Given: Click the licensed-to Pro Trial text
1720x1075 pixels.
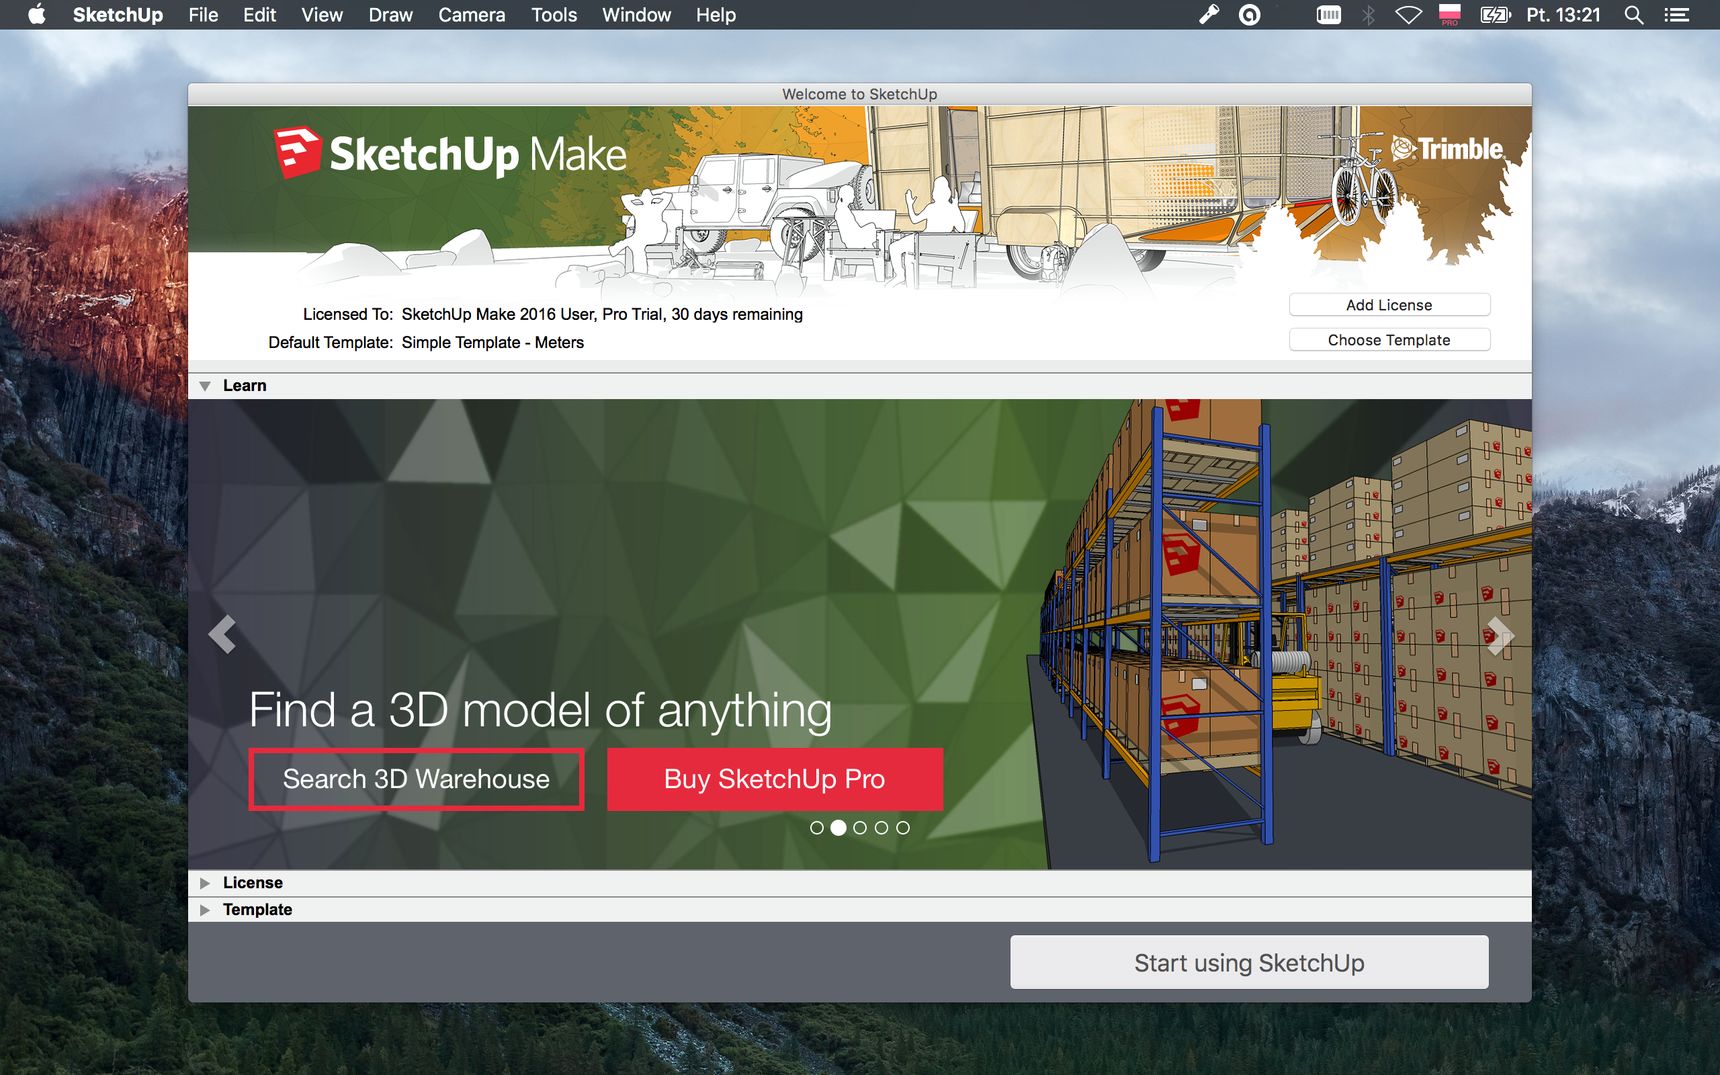Looking at the screenshot, I should click(602, 314).
